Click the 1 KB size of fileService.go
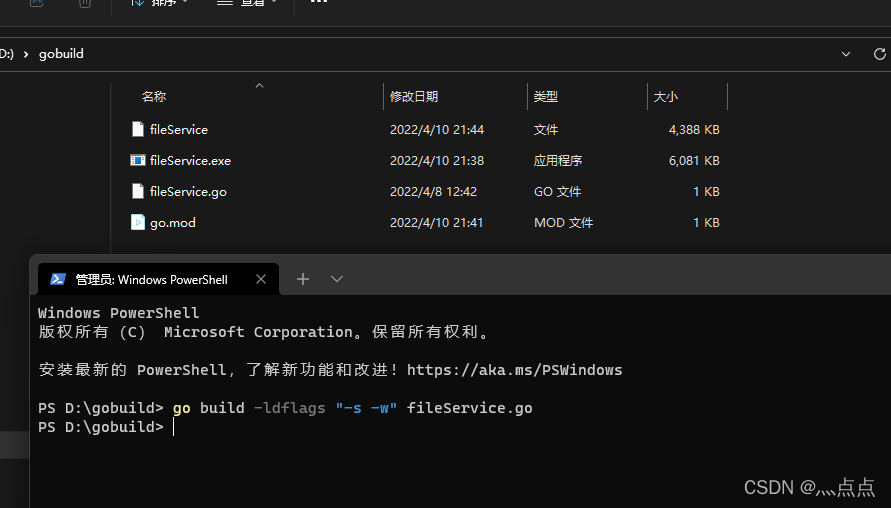891x508 pixels. [x=706, y=191]
